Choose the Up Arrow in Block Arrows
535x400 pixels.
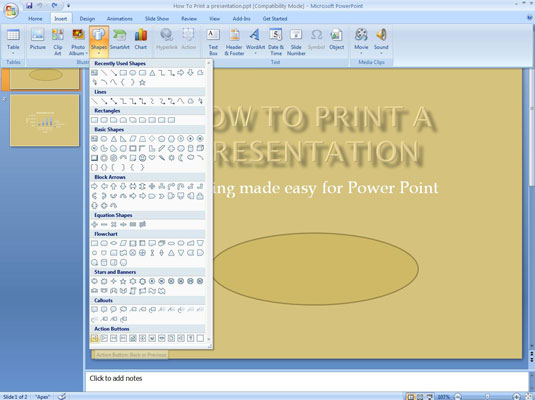(x=114, y=186)
